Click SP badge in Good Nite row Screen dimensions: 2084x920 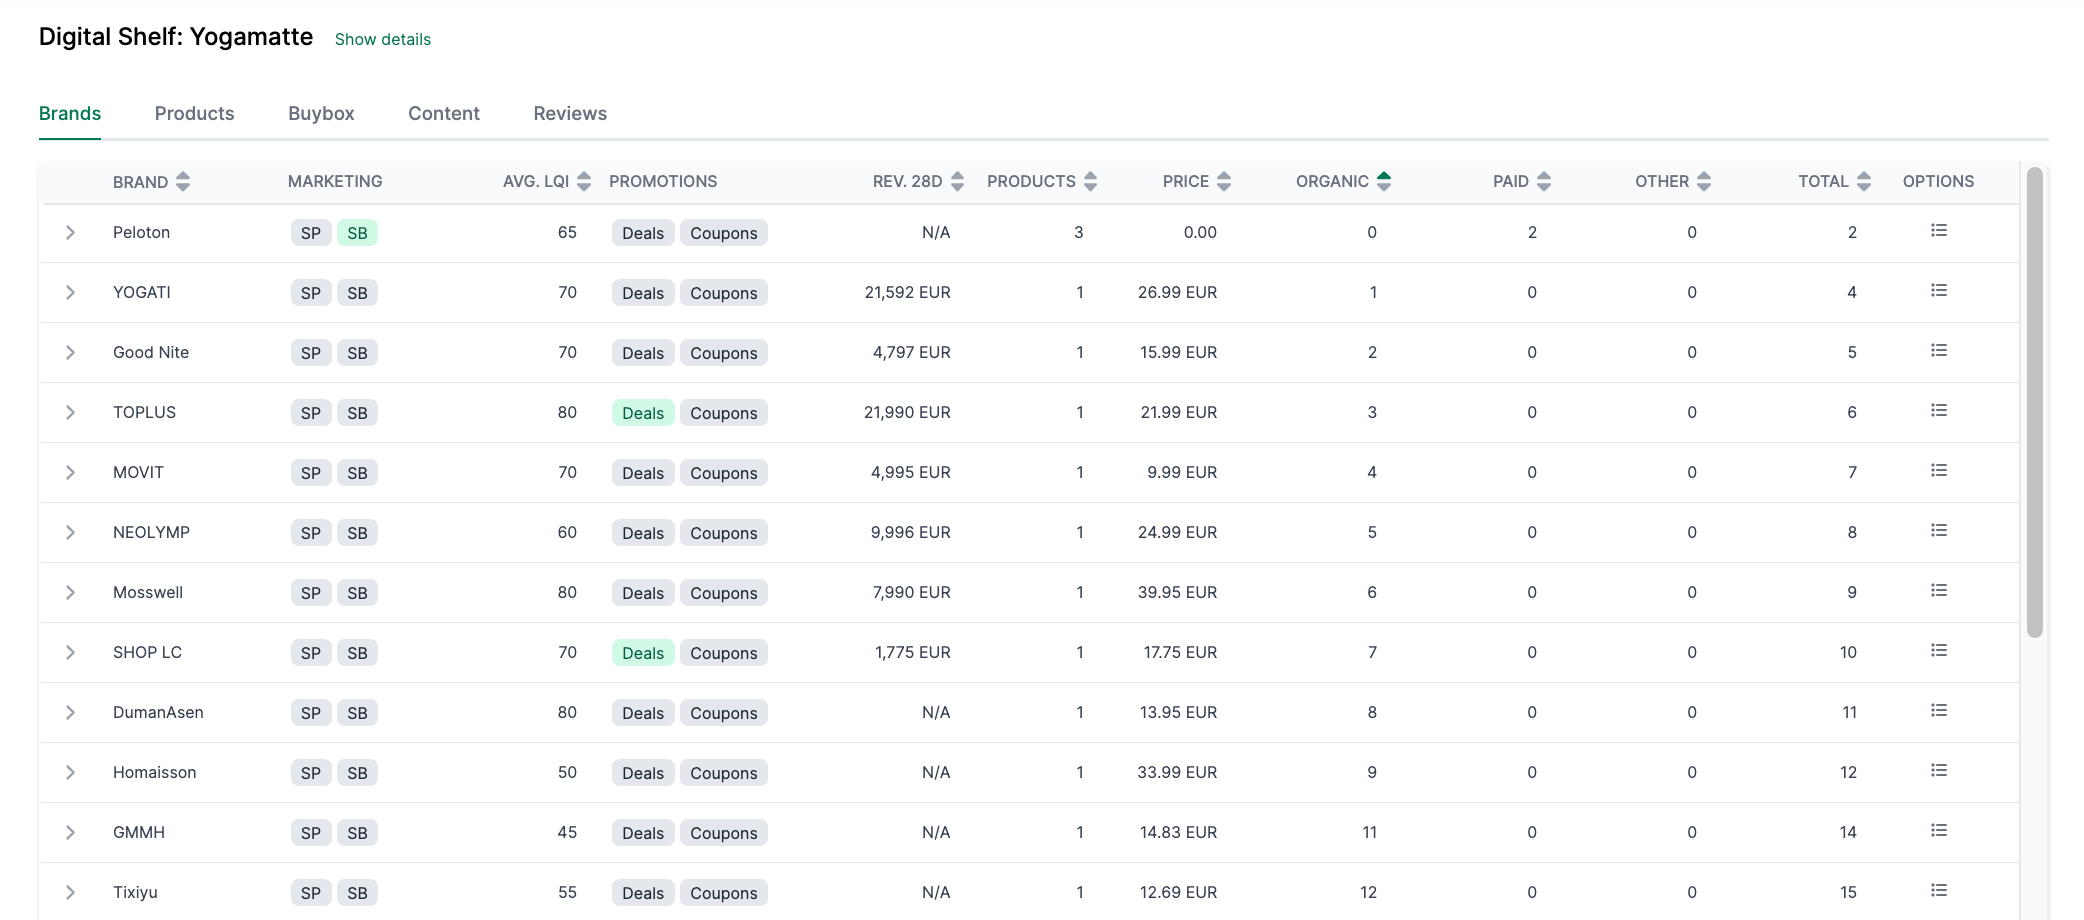311,353
